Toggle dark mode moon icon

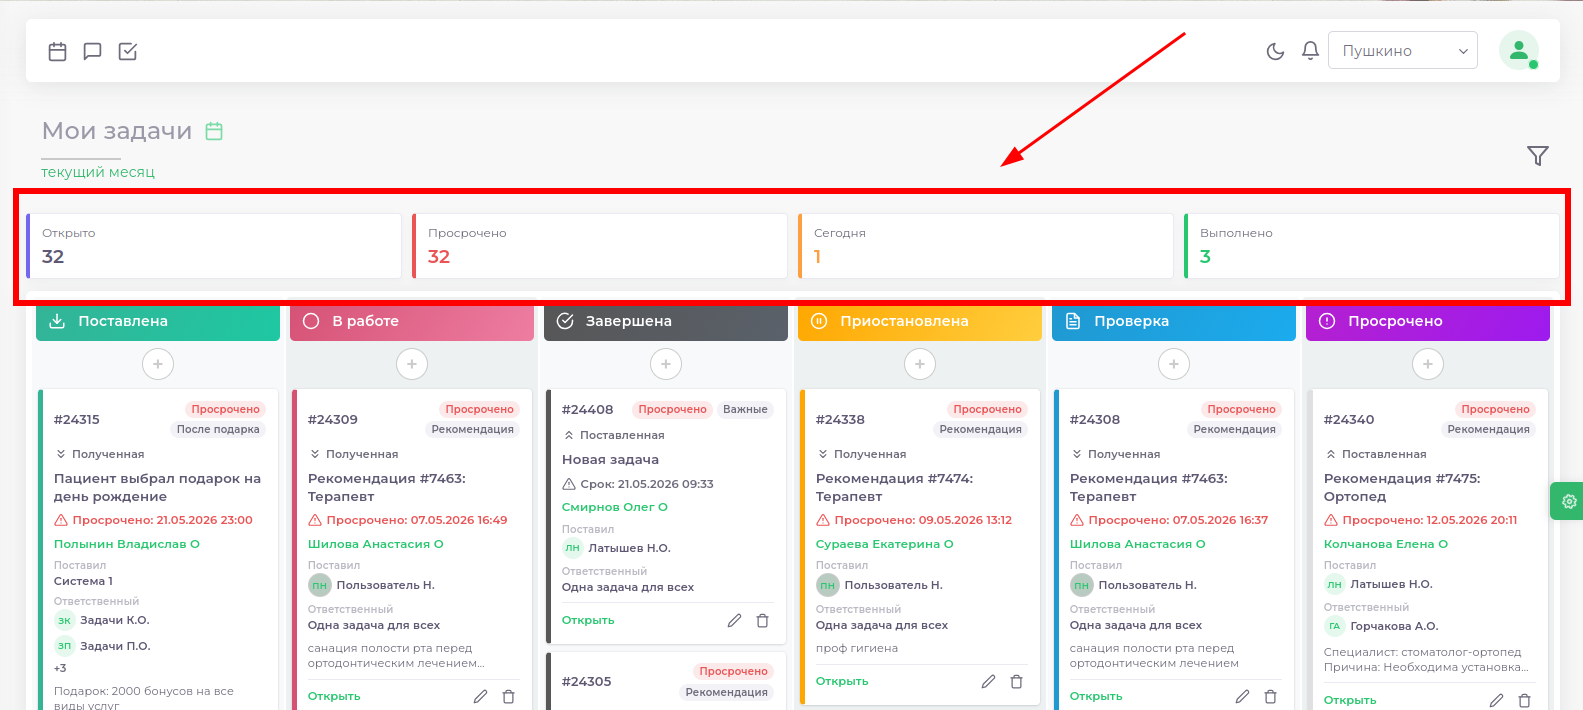pos(1275,51)
